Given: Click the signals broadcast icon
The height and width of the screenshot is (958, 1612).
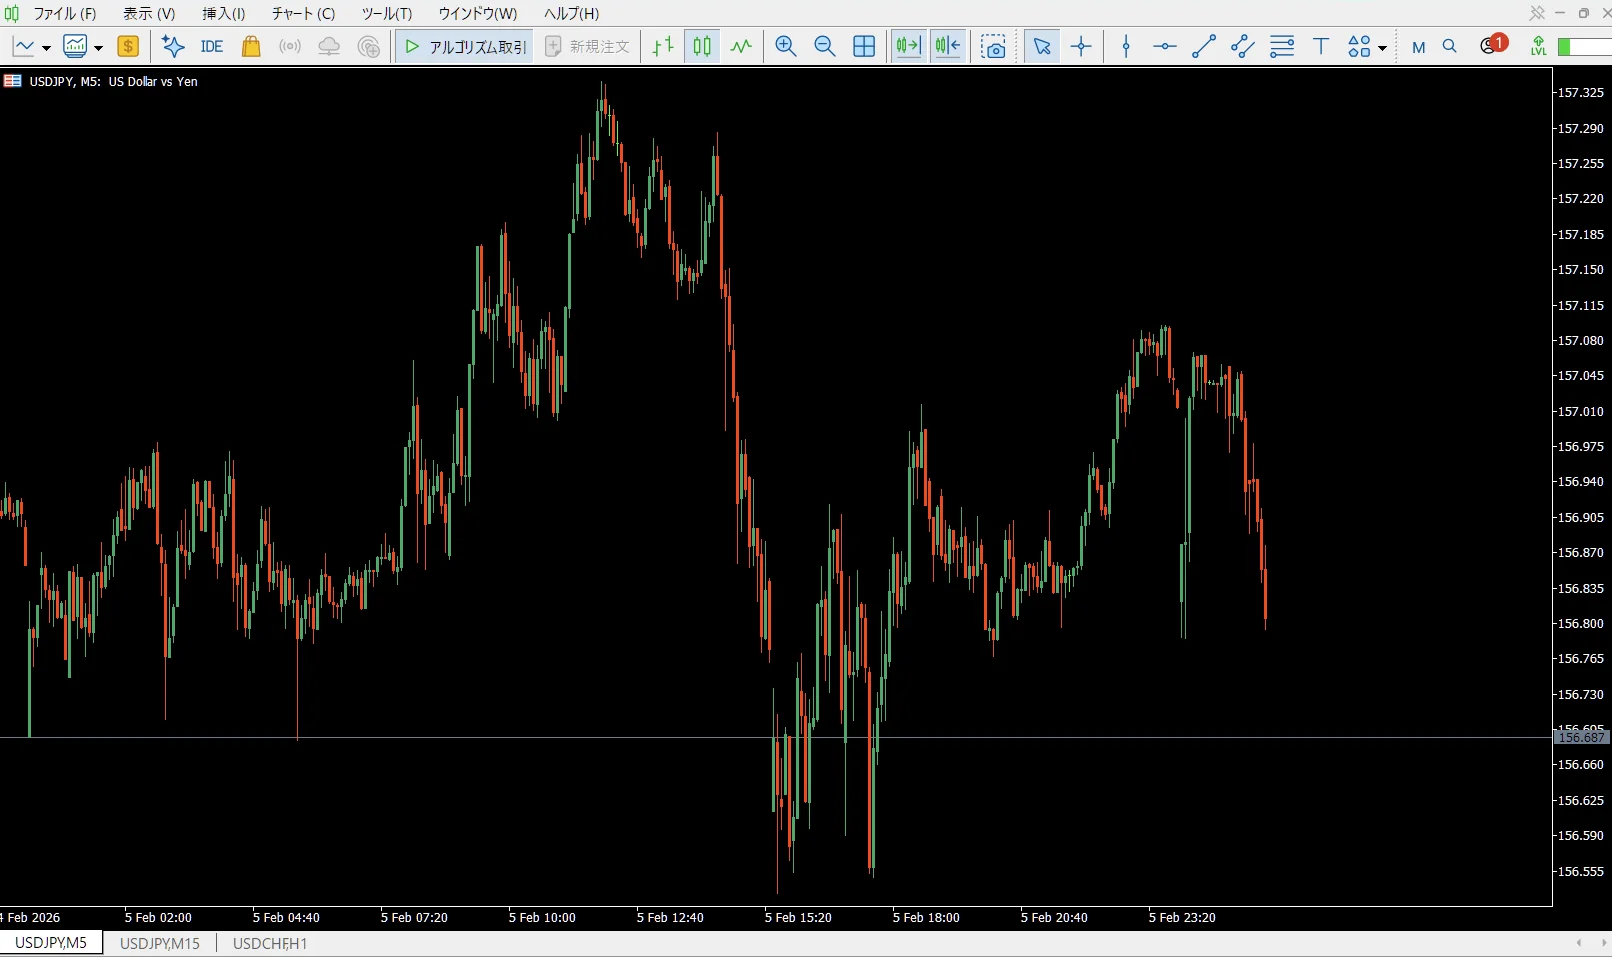Looking at the screenshot, I should point(290,46).
